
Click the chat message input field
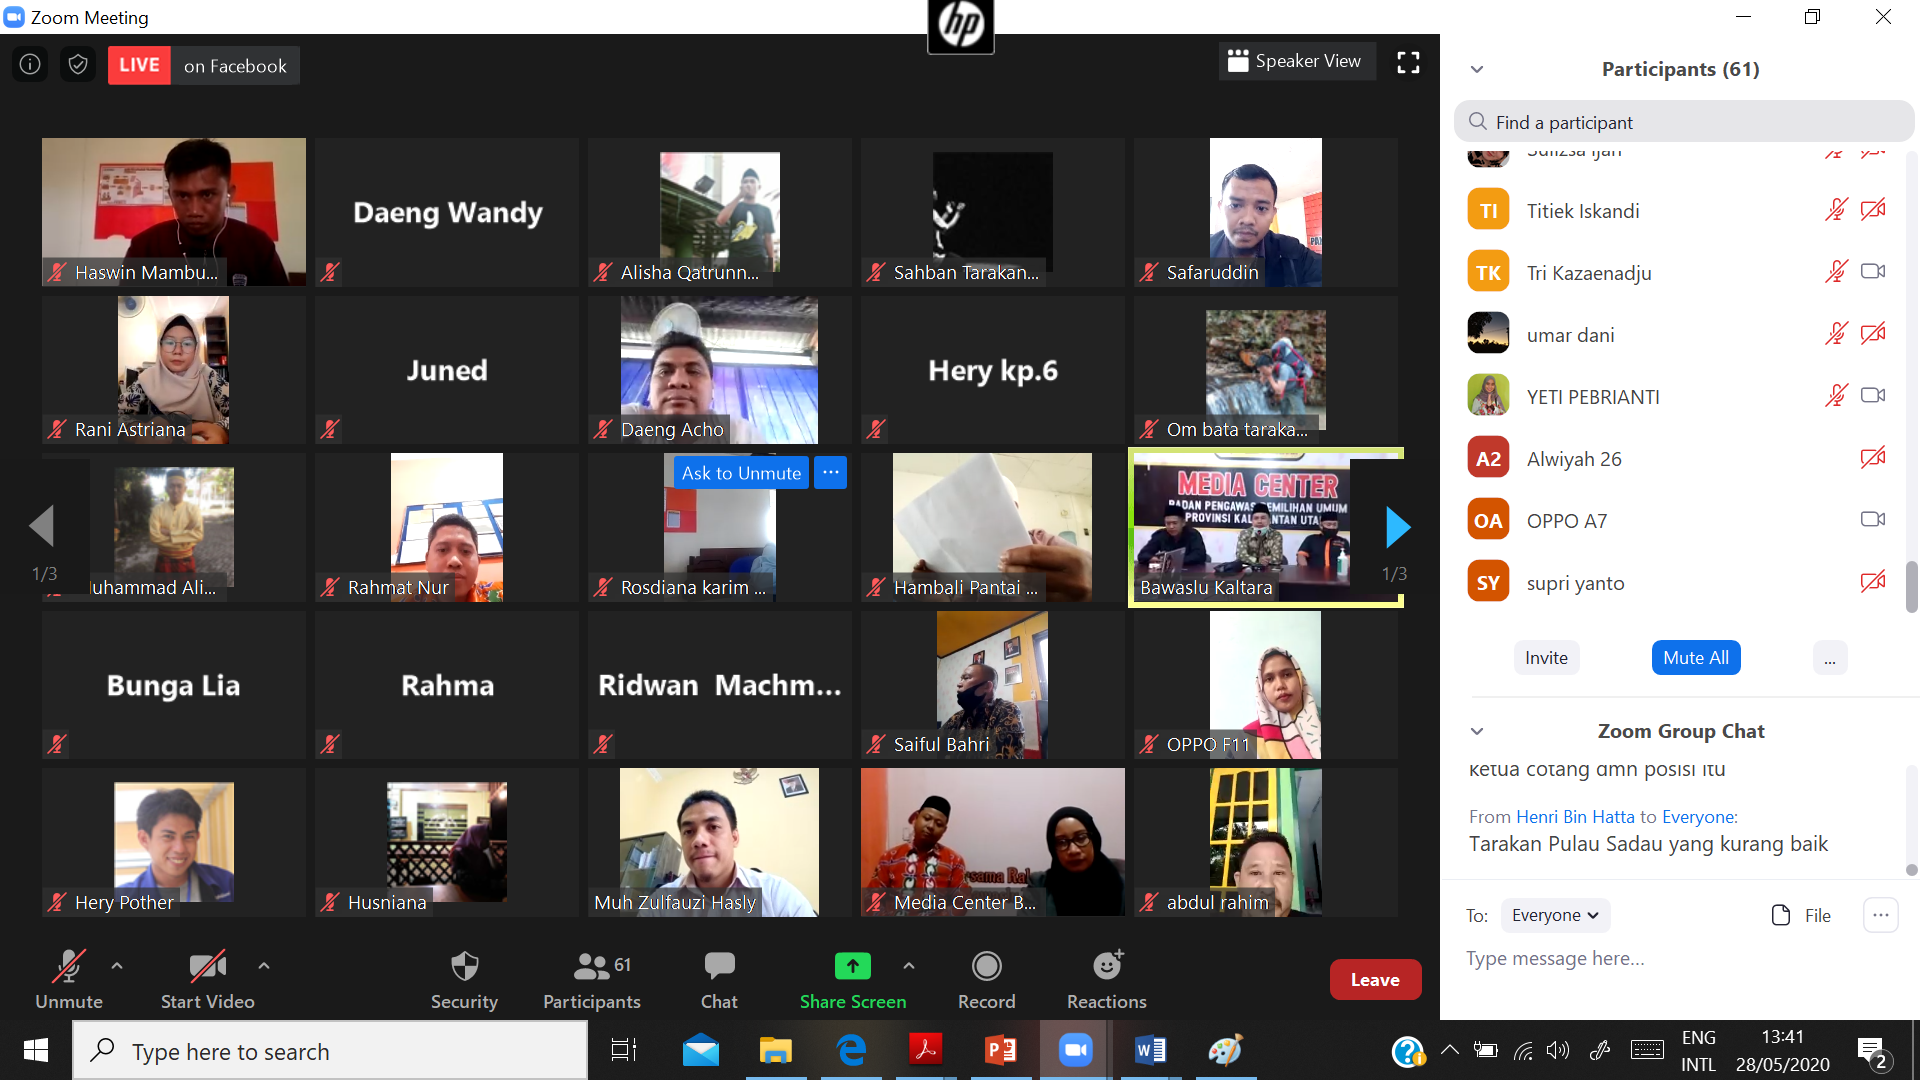(1680, 959)
